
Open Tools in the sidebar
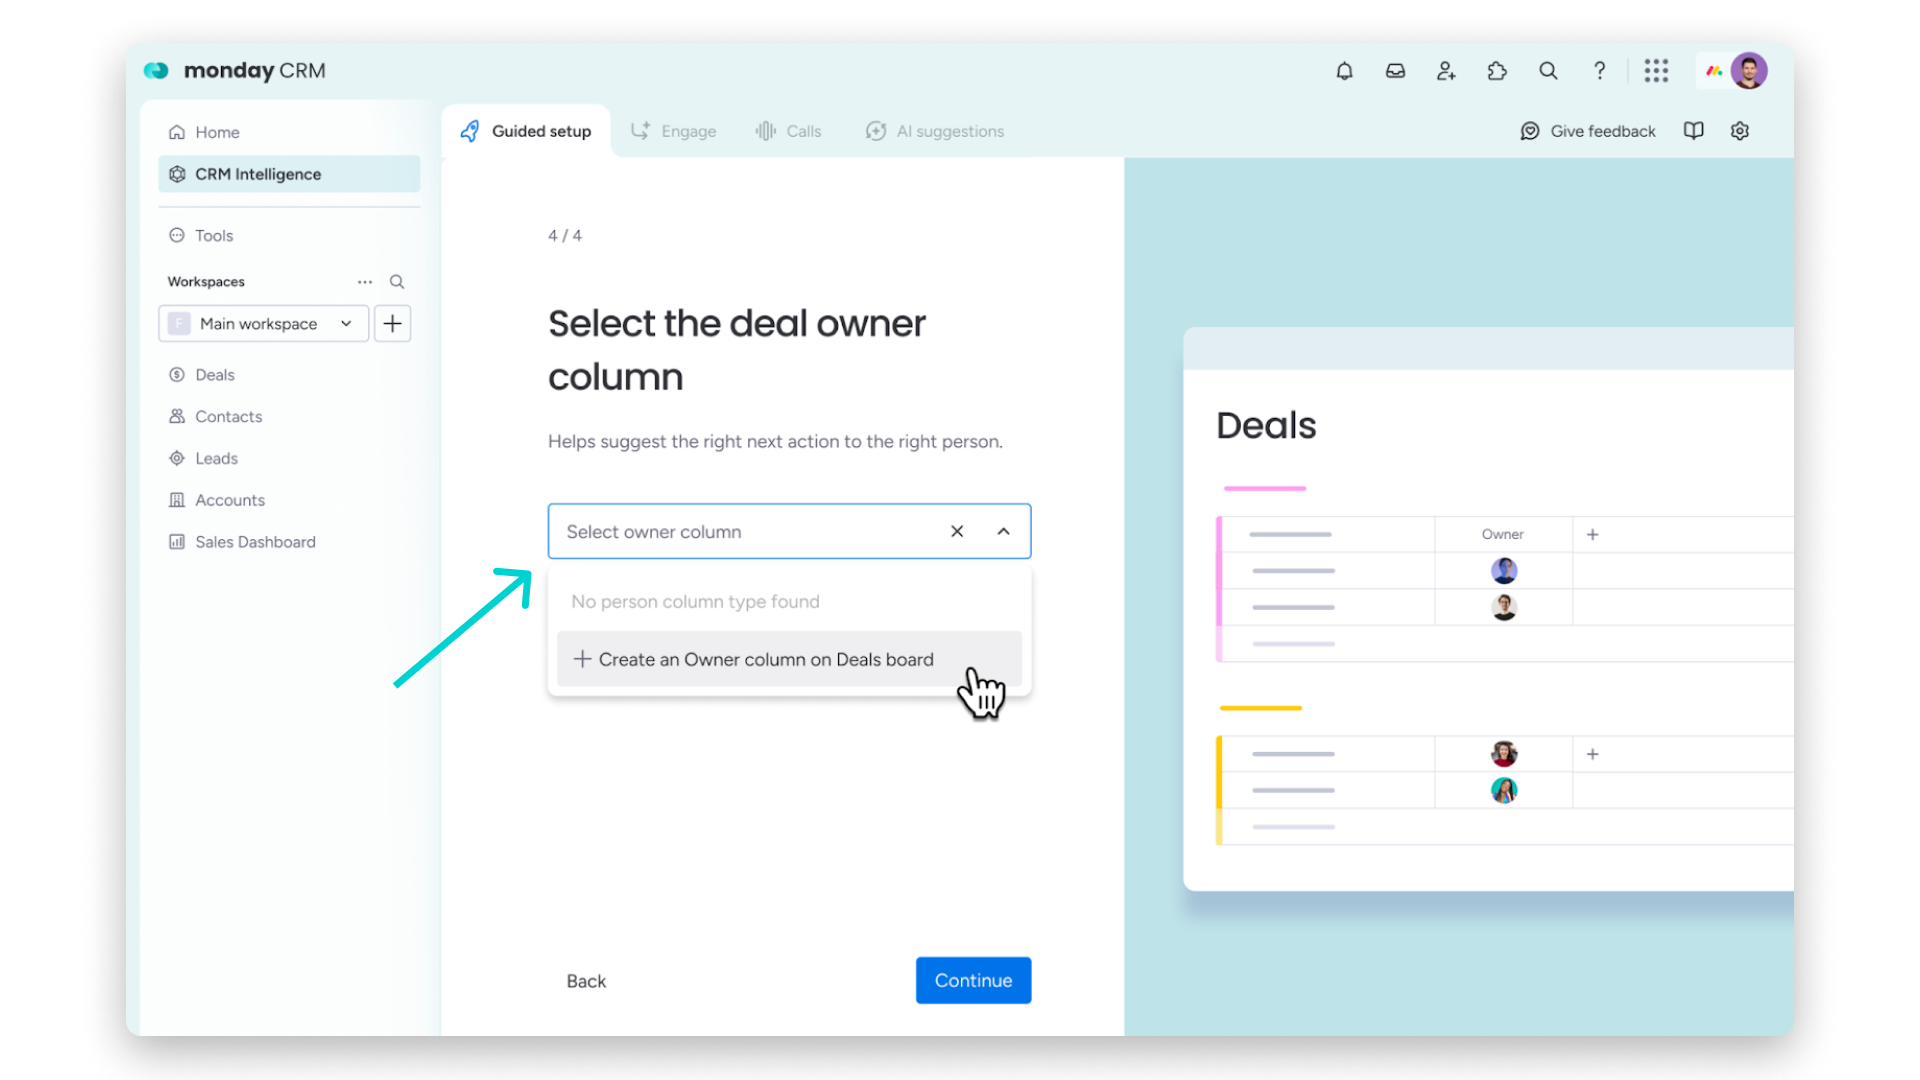(289, 236)
